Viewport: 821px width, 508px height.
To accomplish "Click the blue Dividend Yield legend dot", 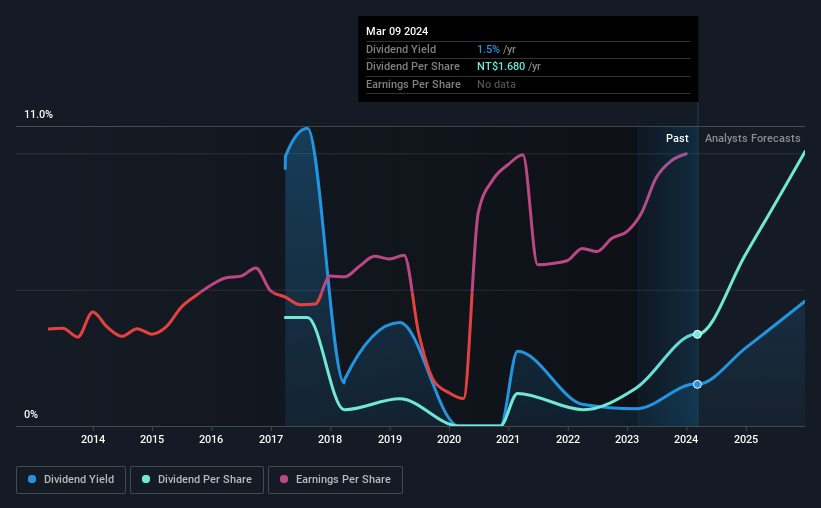I will point(32,479).
